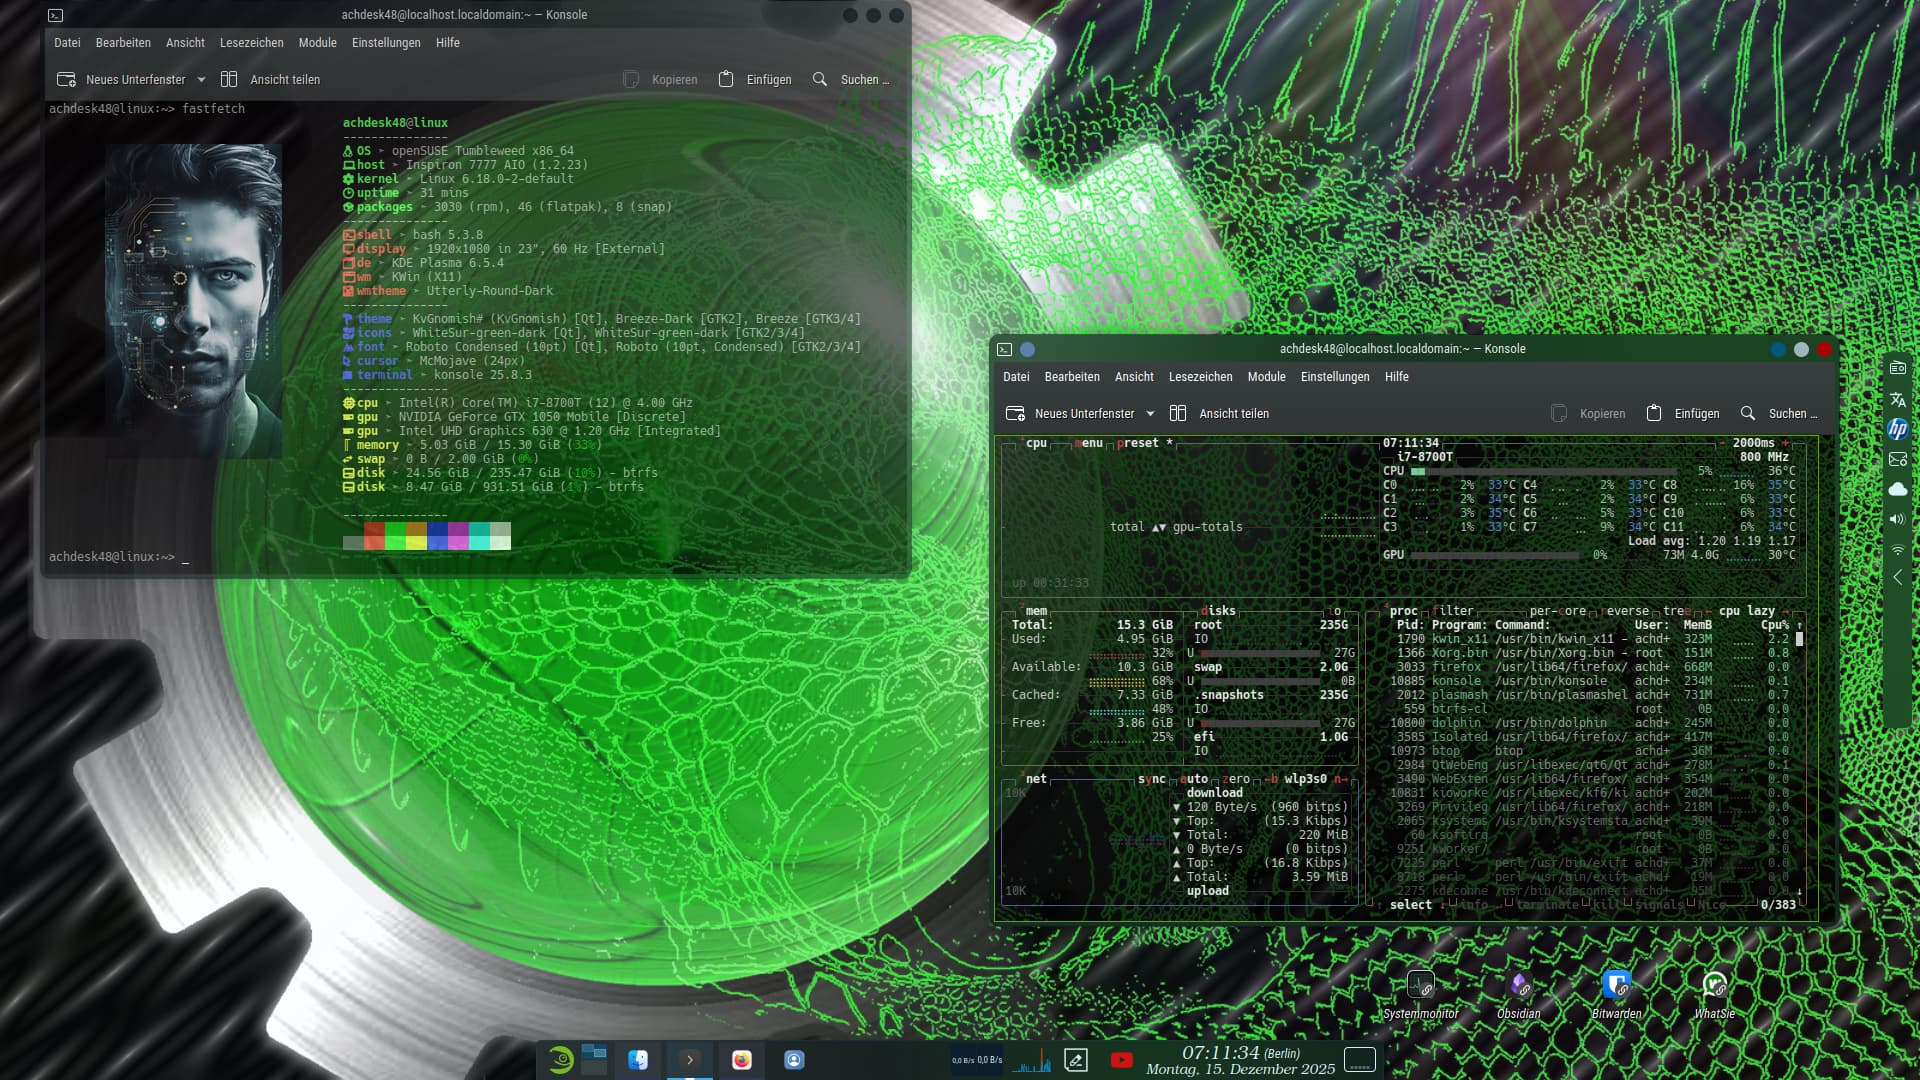Click the YouTube icon in the panel
The width and height of the screenshot is (1920, 1080).
click(1121, 1060)
